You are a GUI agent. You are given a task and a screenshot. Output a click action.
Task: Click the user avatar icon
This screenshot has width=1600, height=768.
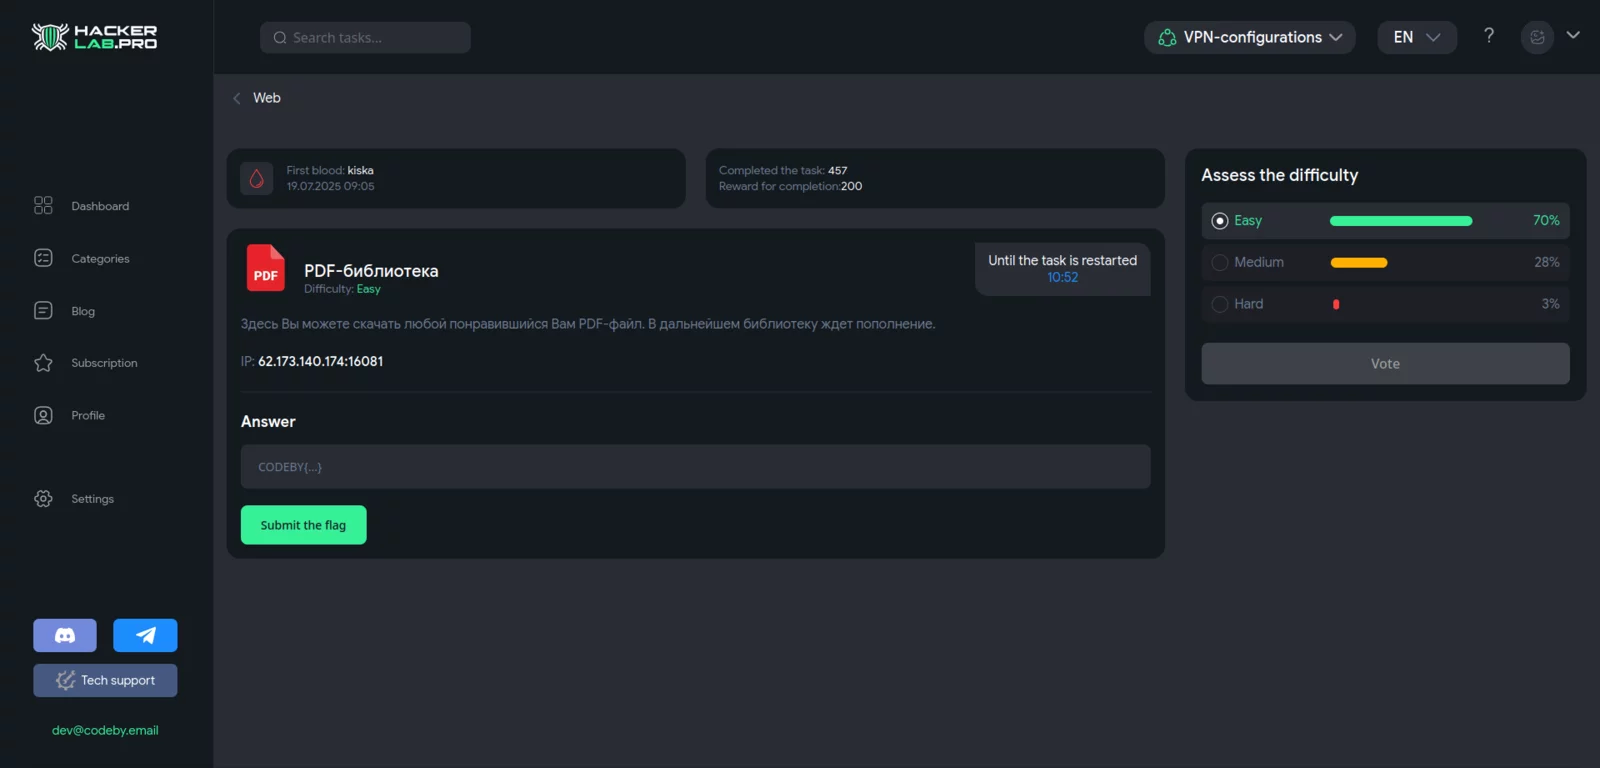[x=1537, y=37]
